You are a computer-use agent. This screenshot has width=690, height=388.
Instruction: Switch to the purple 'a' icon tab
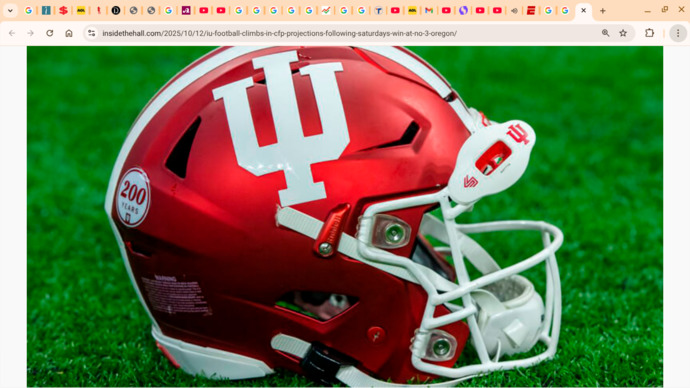(186, 11)
